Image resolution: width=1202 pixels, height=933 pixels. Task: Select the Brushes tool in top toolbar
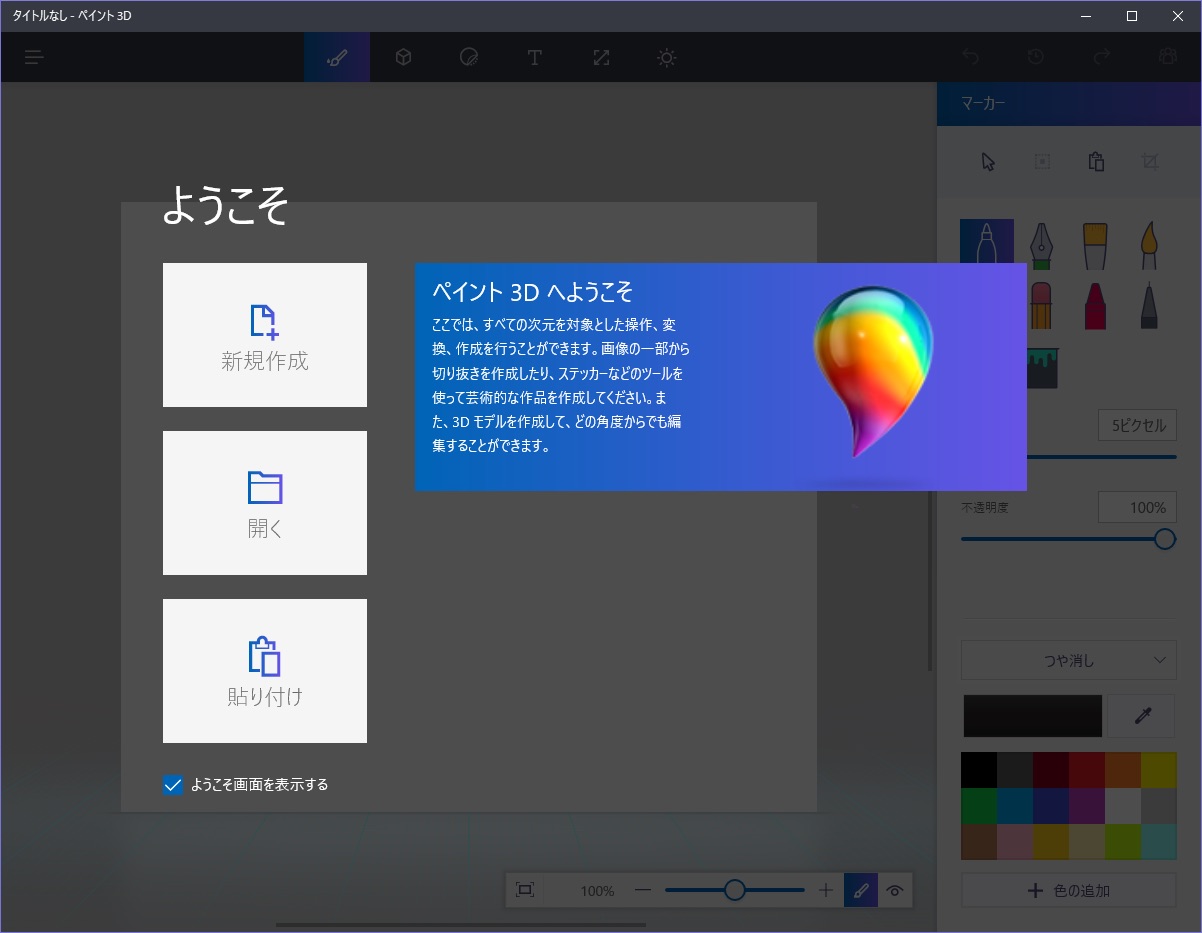pyautogui.click(x=337, y=57)
